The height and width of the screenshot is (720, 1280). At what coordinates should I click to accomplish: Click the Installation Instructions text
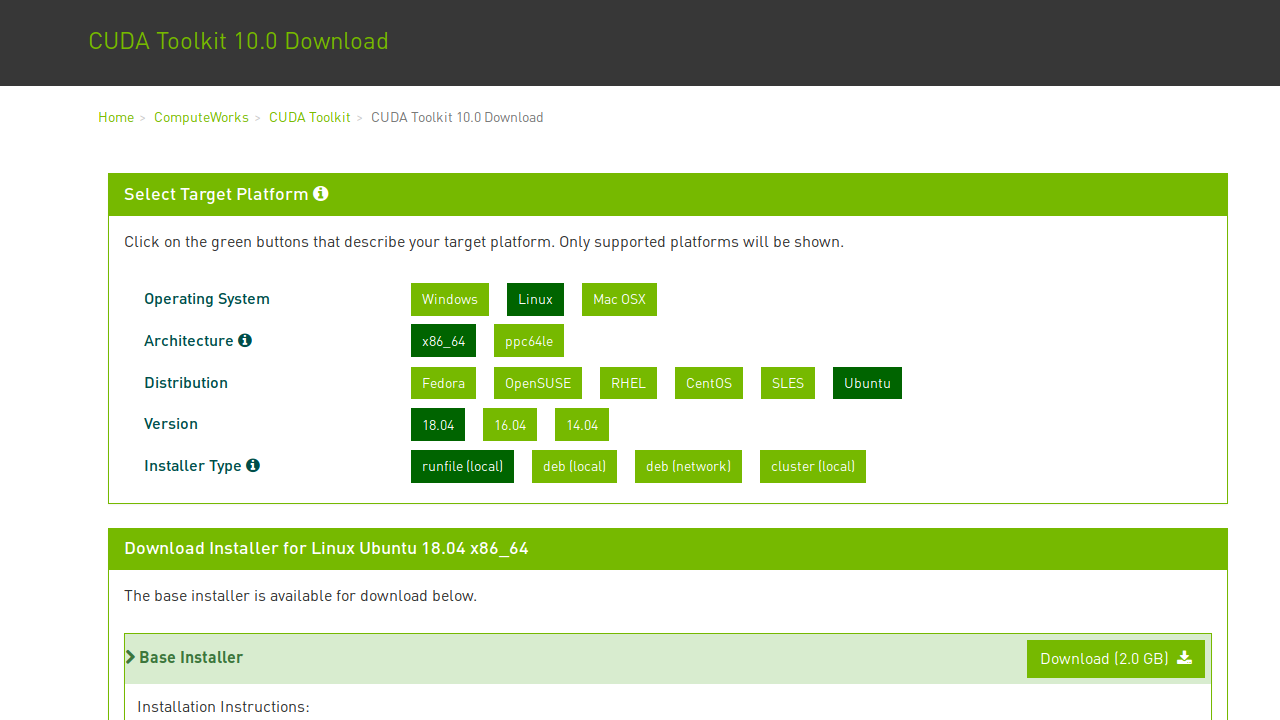coord(223,707)
